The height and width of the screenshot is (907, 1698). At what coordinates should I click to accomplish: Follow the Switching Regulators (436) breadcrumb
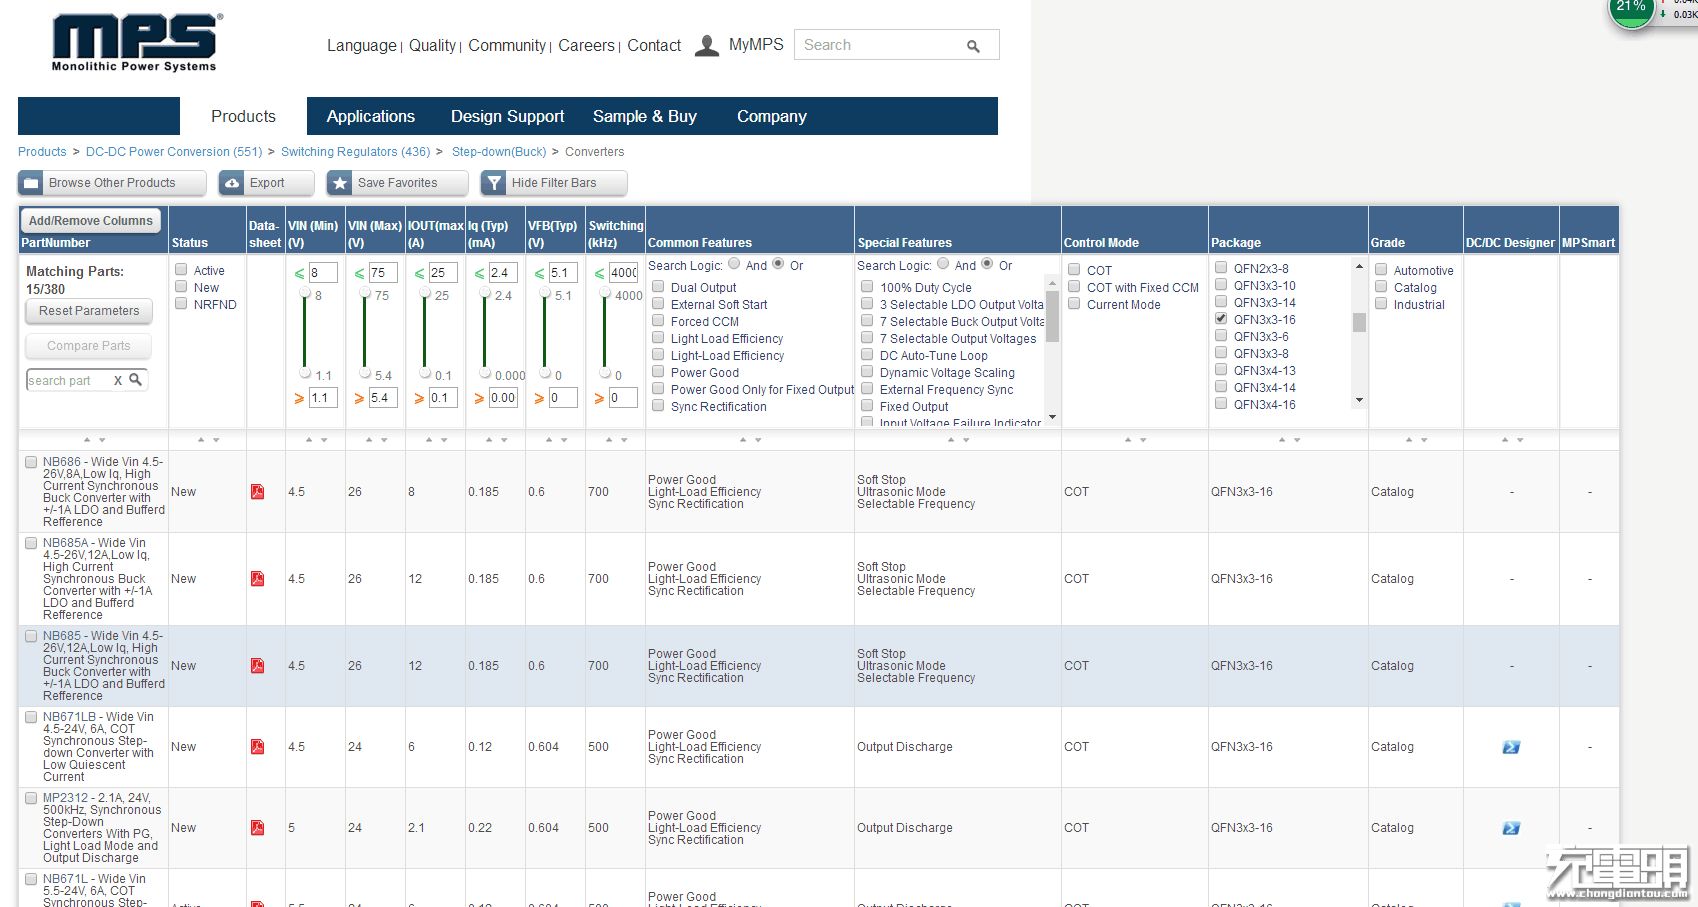click(355, 152)
